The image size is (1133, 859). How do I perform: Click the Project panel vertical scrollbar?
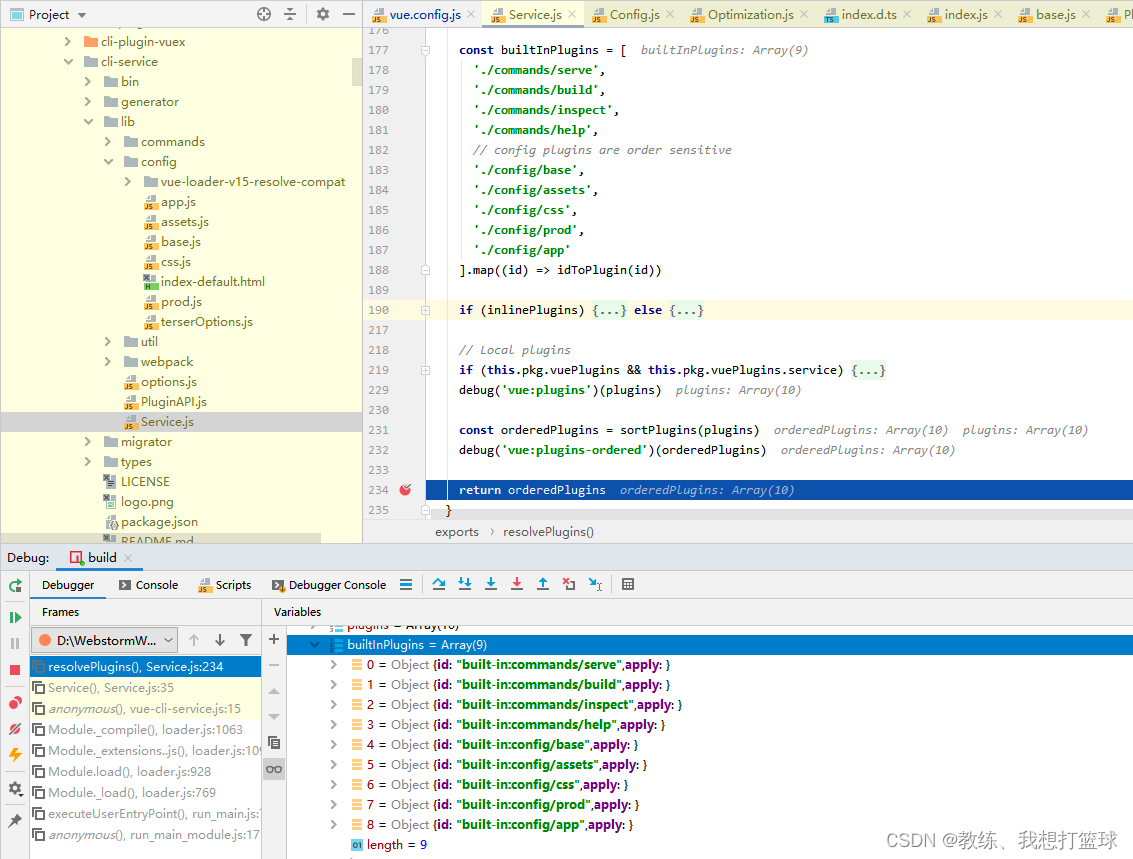(357, 72)
